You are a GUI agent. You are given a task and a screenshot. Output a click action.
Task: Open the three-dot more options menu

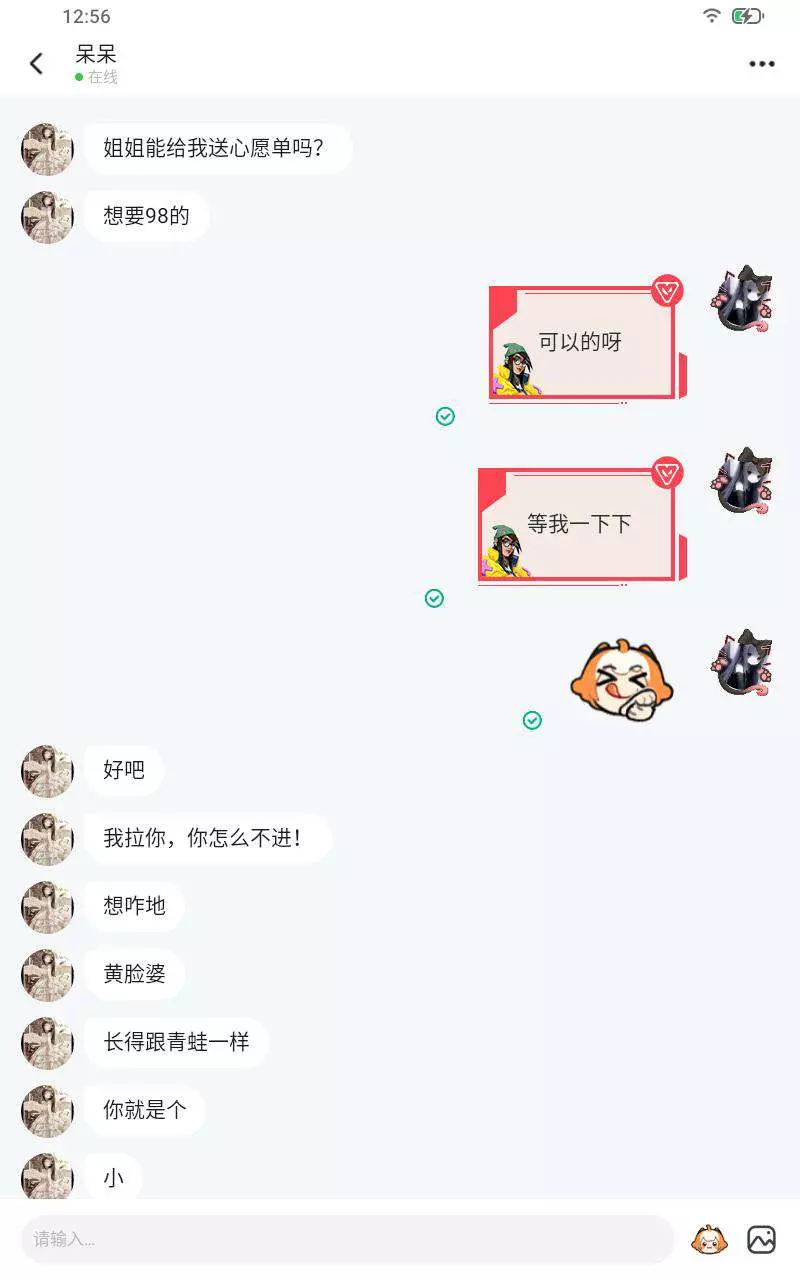[x=762, y=64]
